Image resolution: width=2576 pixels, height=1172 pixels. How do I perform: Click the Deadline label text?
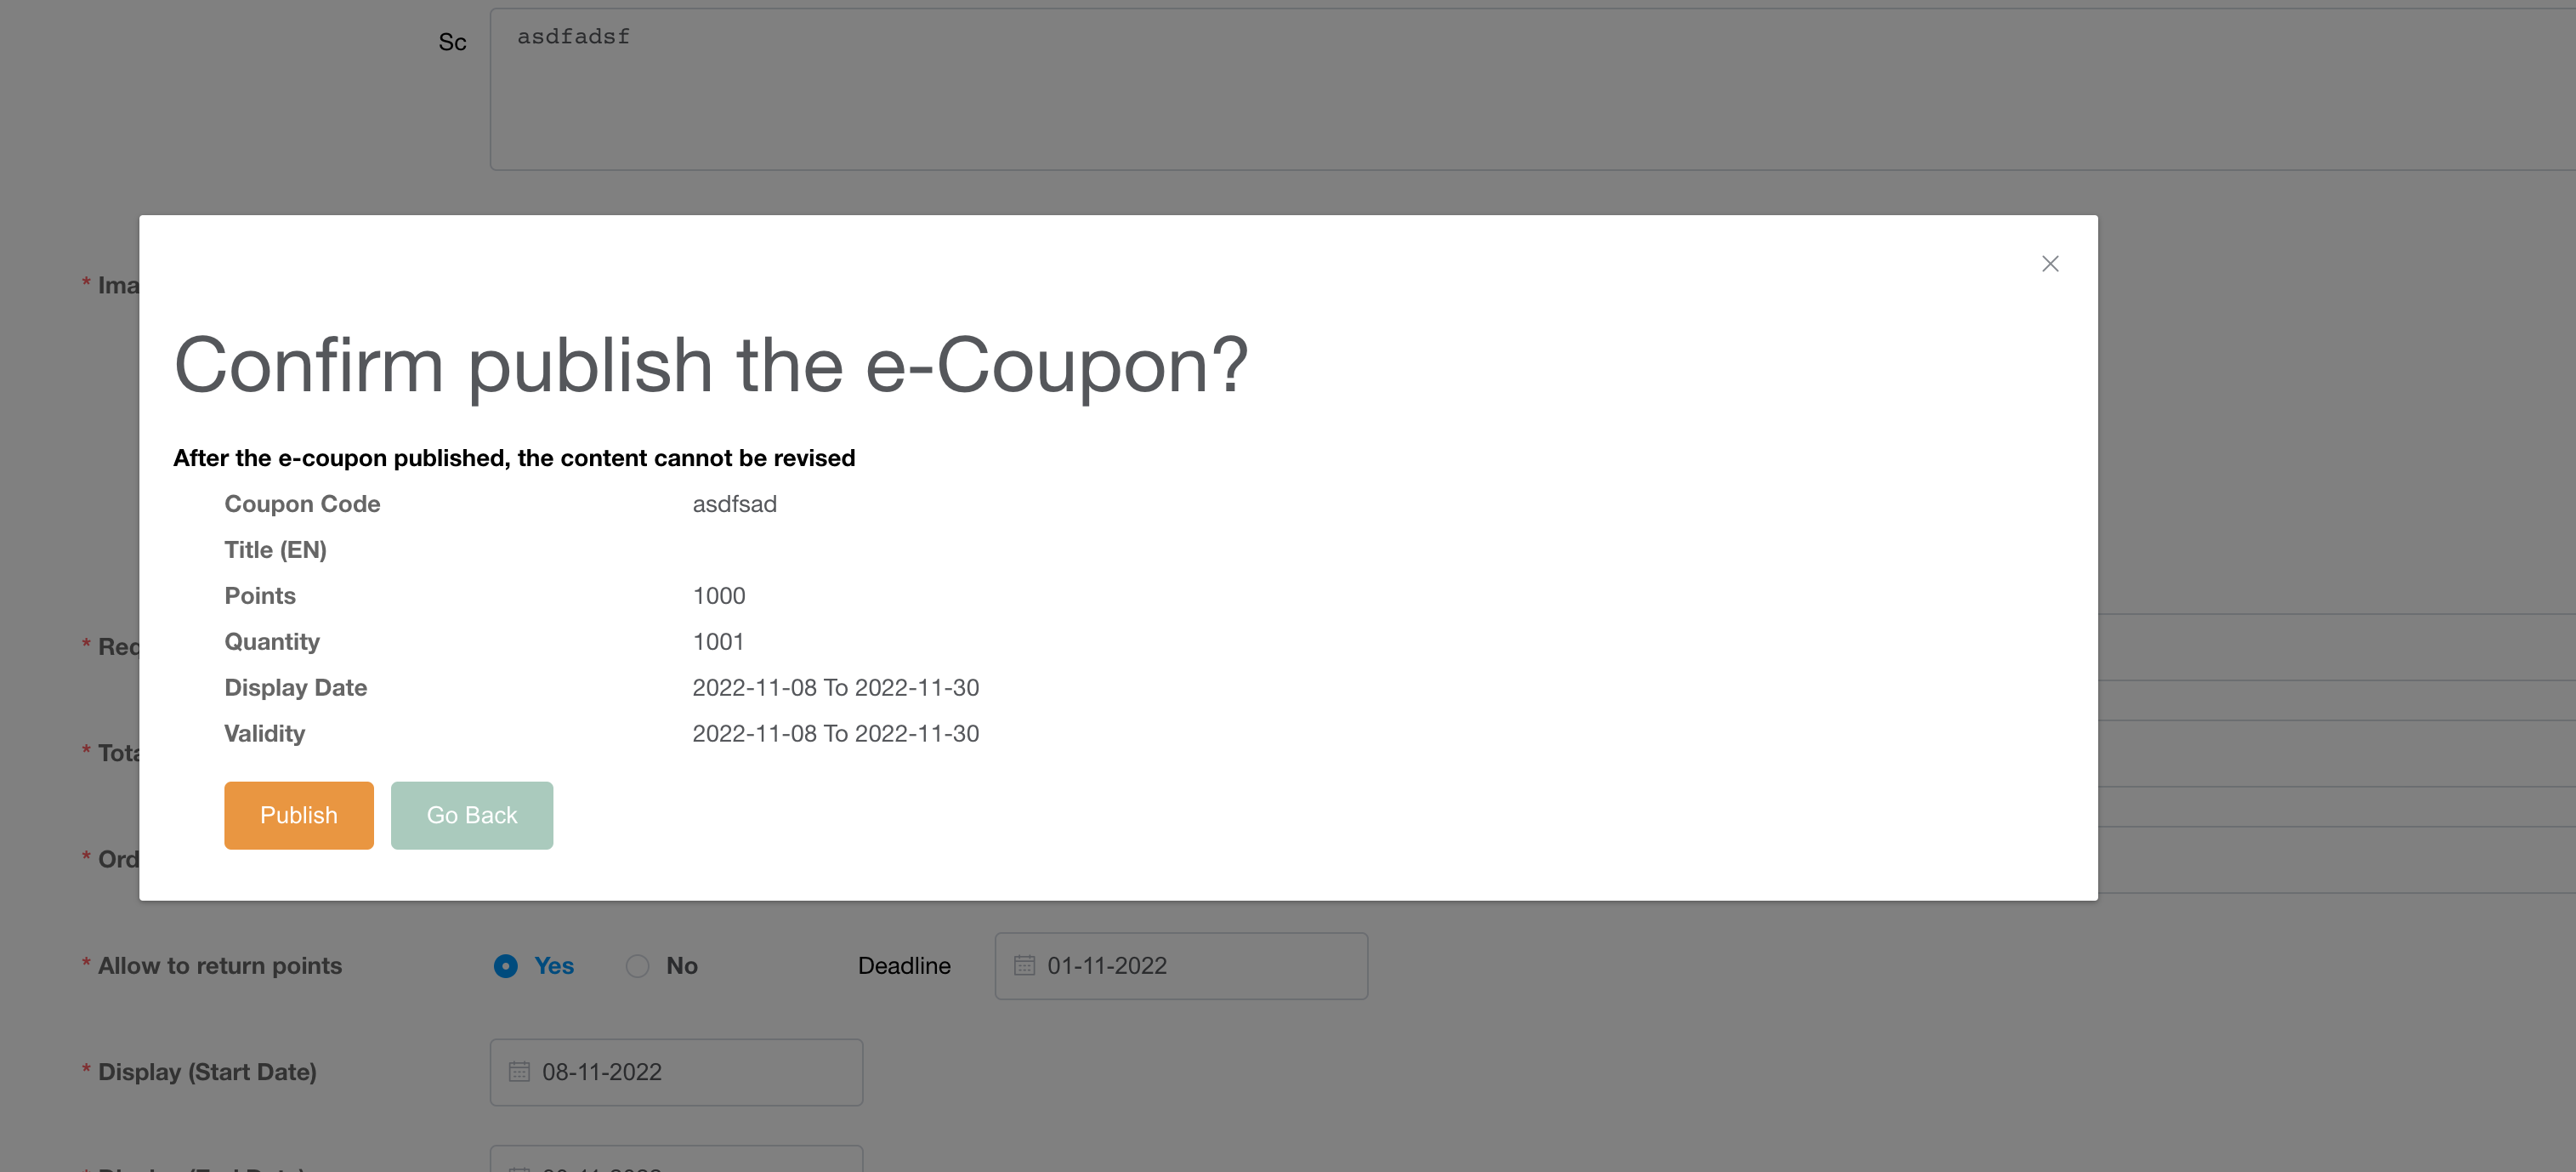point(904,966)
